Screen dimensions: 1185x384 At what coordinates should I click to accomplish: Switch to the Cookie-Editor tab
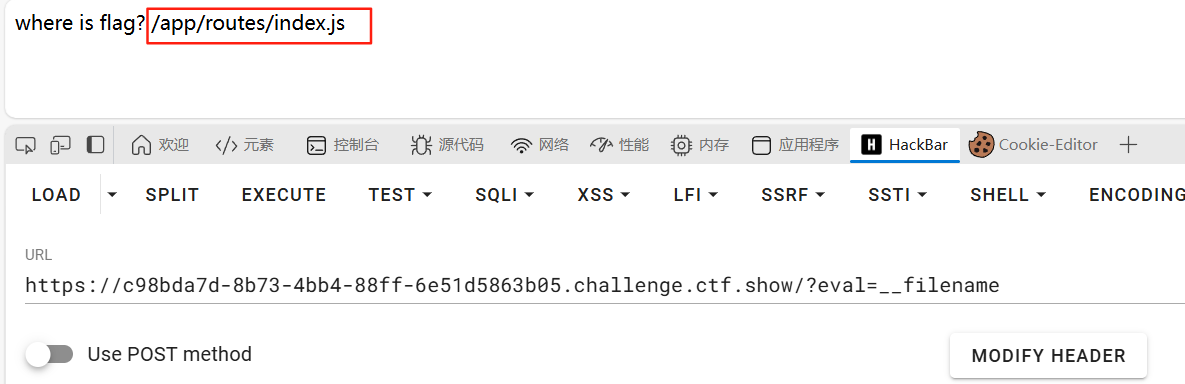[x=1033, y=145]
